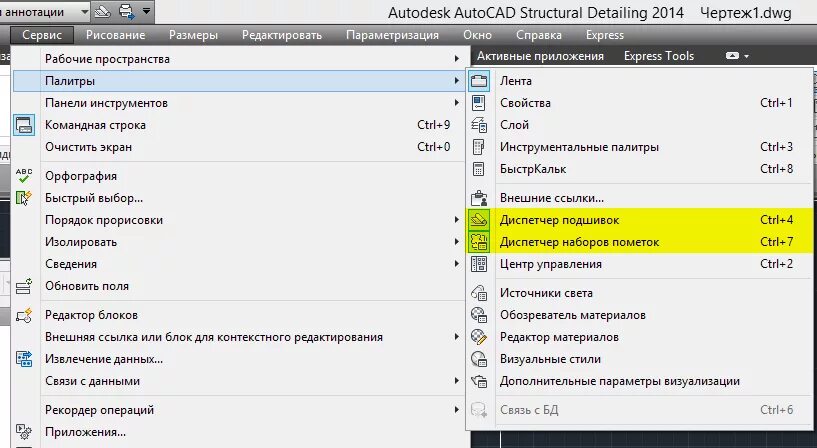
Task: Expand the Связи с данными submenu arrow
Action: click(x=456, y=381)
